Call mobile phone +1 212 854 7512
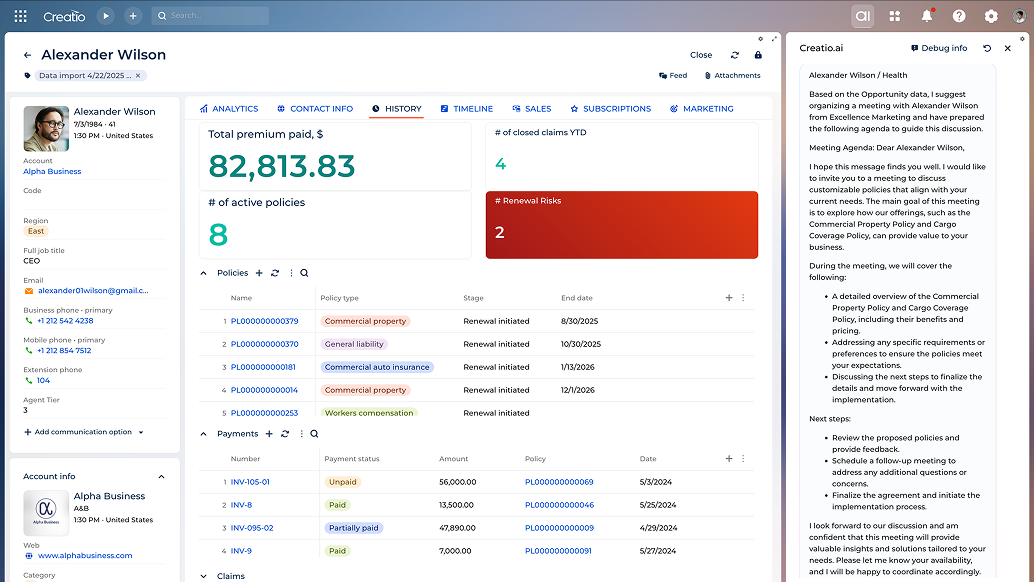The height and width of the screenshot is (582, 1034). 64,351
